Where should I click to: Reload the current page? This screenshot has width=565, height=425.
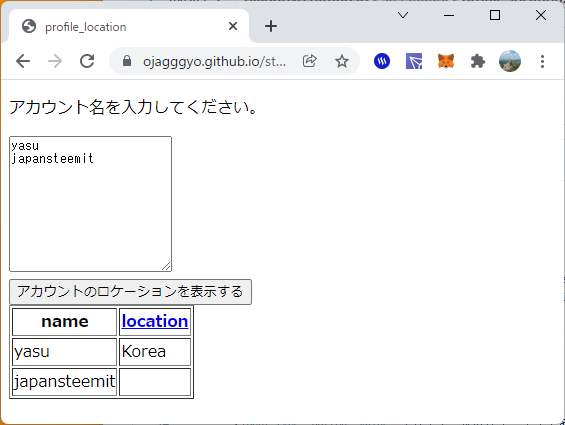click(87, 61)
